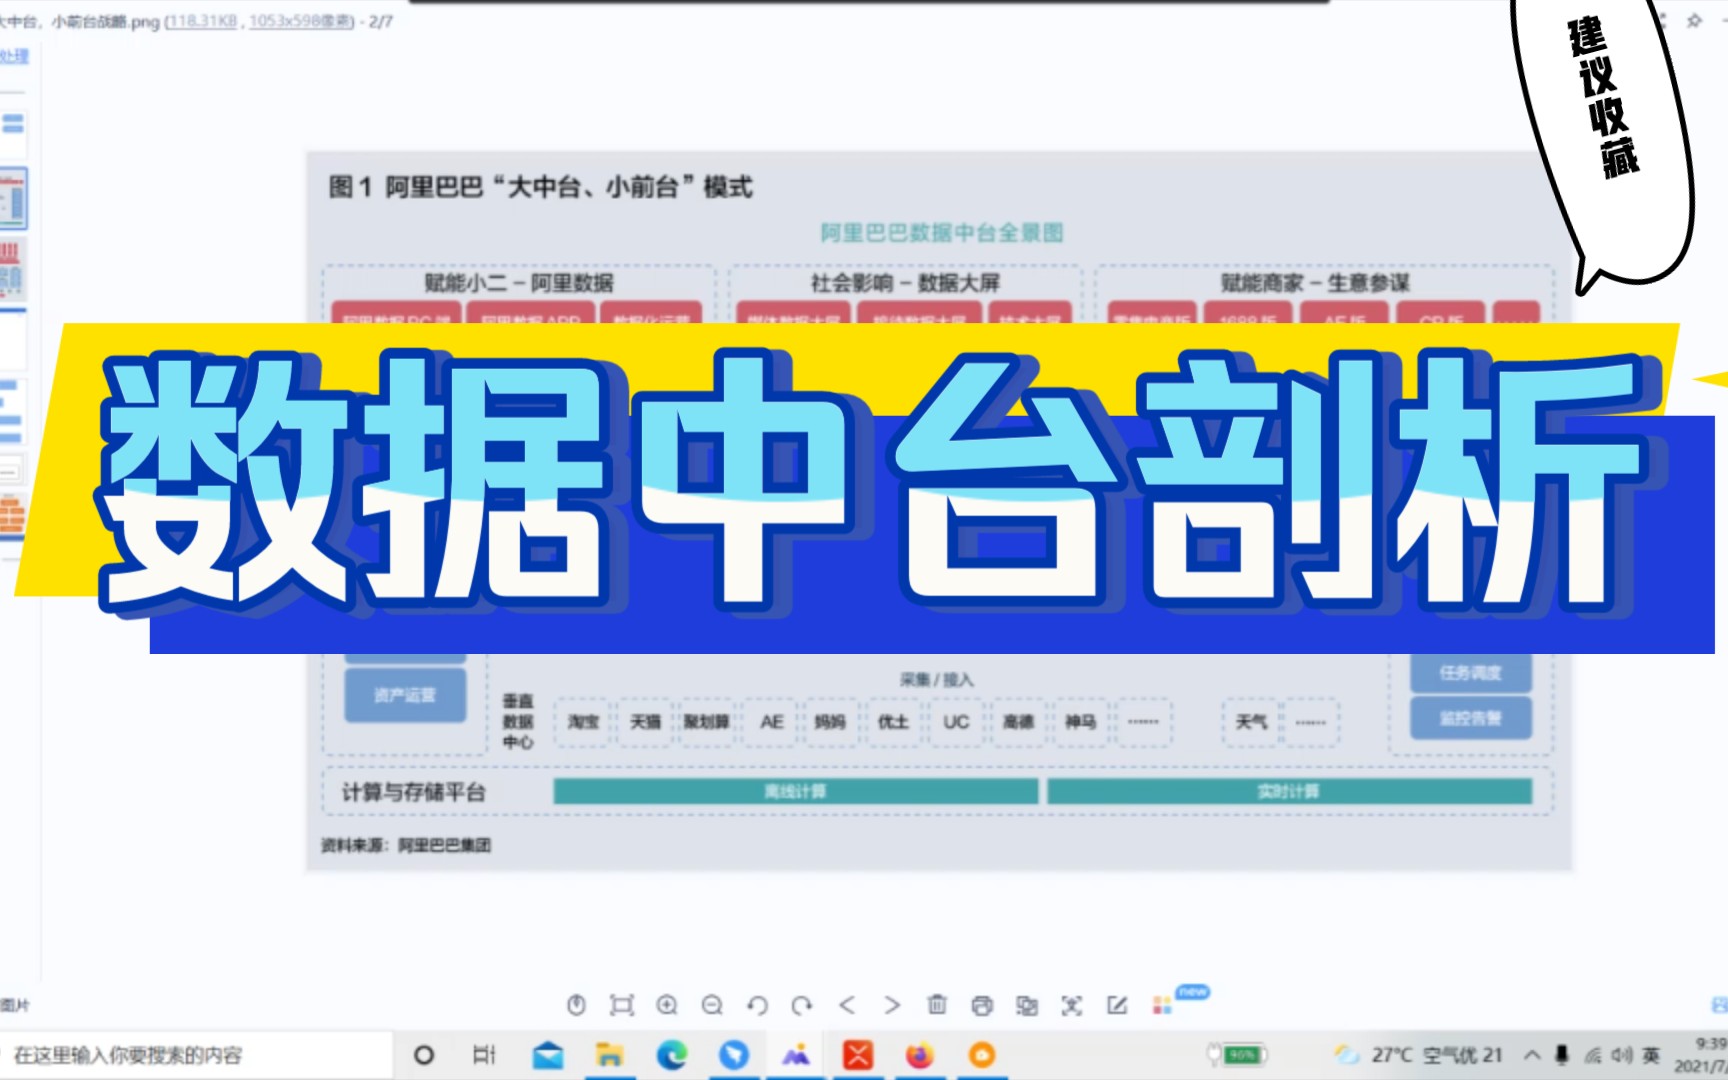Click the image convert icon in toolbar
Image resolution: width=1728 pixels, height=1080 pixels.
1027,1005
